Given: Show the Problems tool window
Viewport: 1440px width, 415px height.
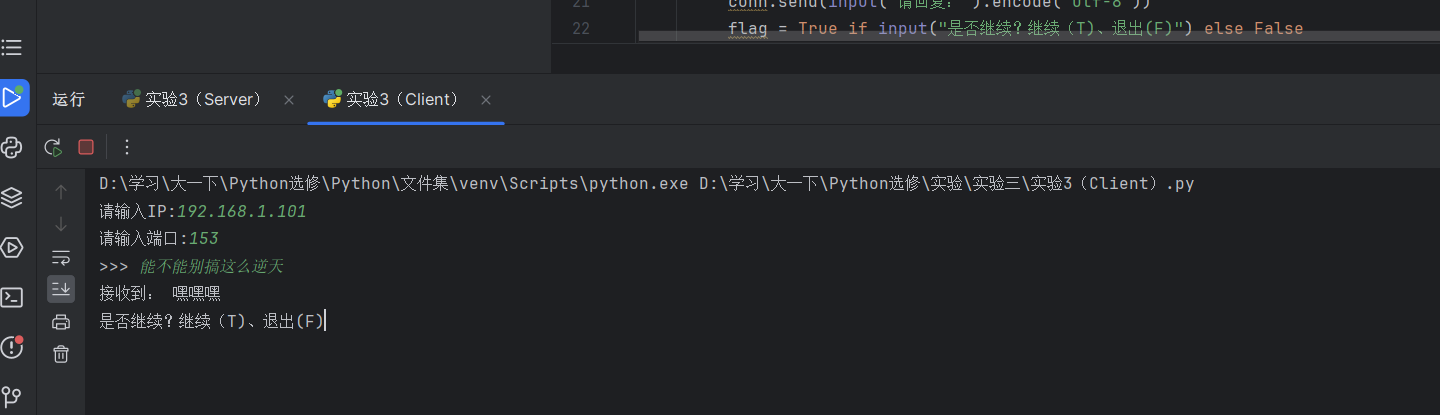Looking at the screenshot, I should pyautogui.click(x=12, y=347).
